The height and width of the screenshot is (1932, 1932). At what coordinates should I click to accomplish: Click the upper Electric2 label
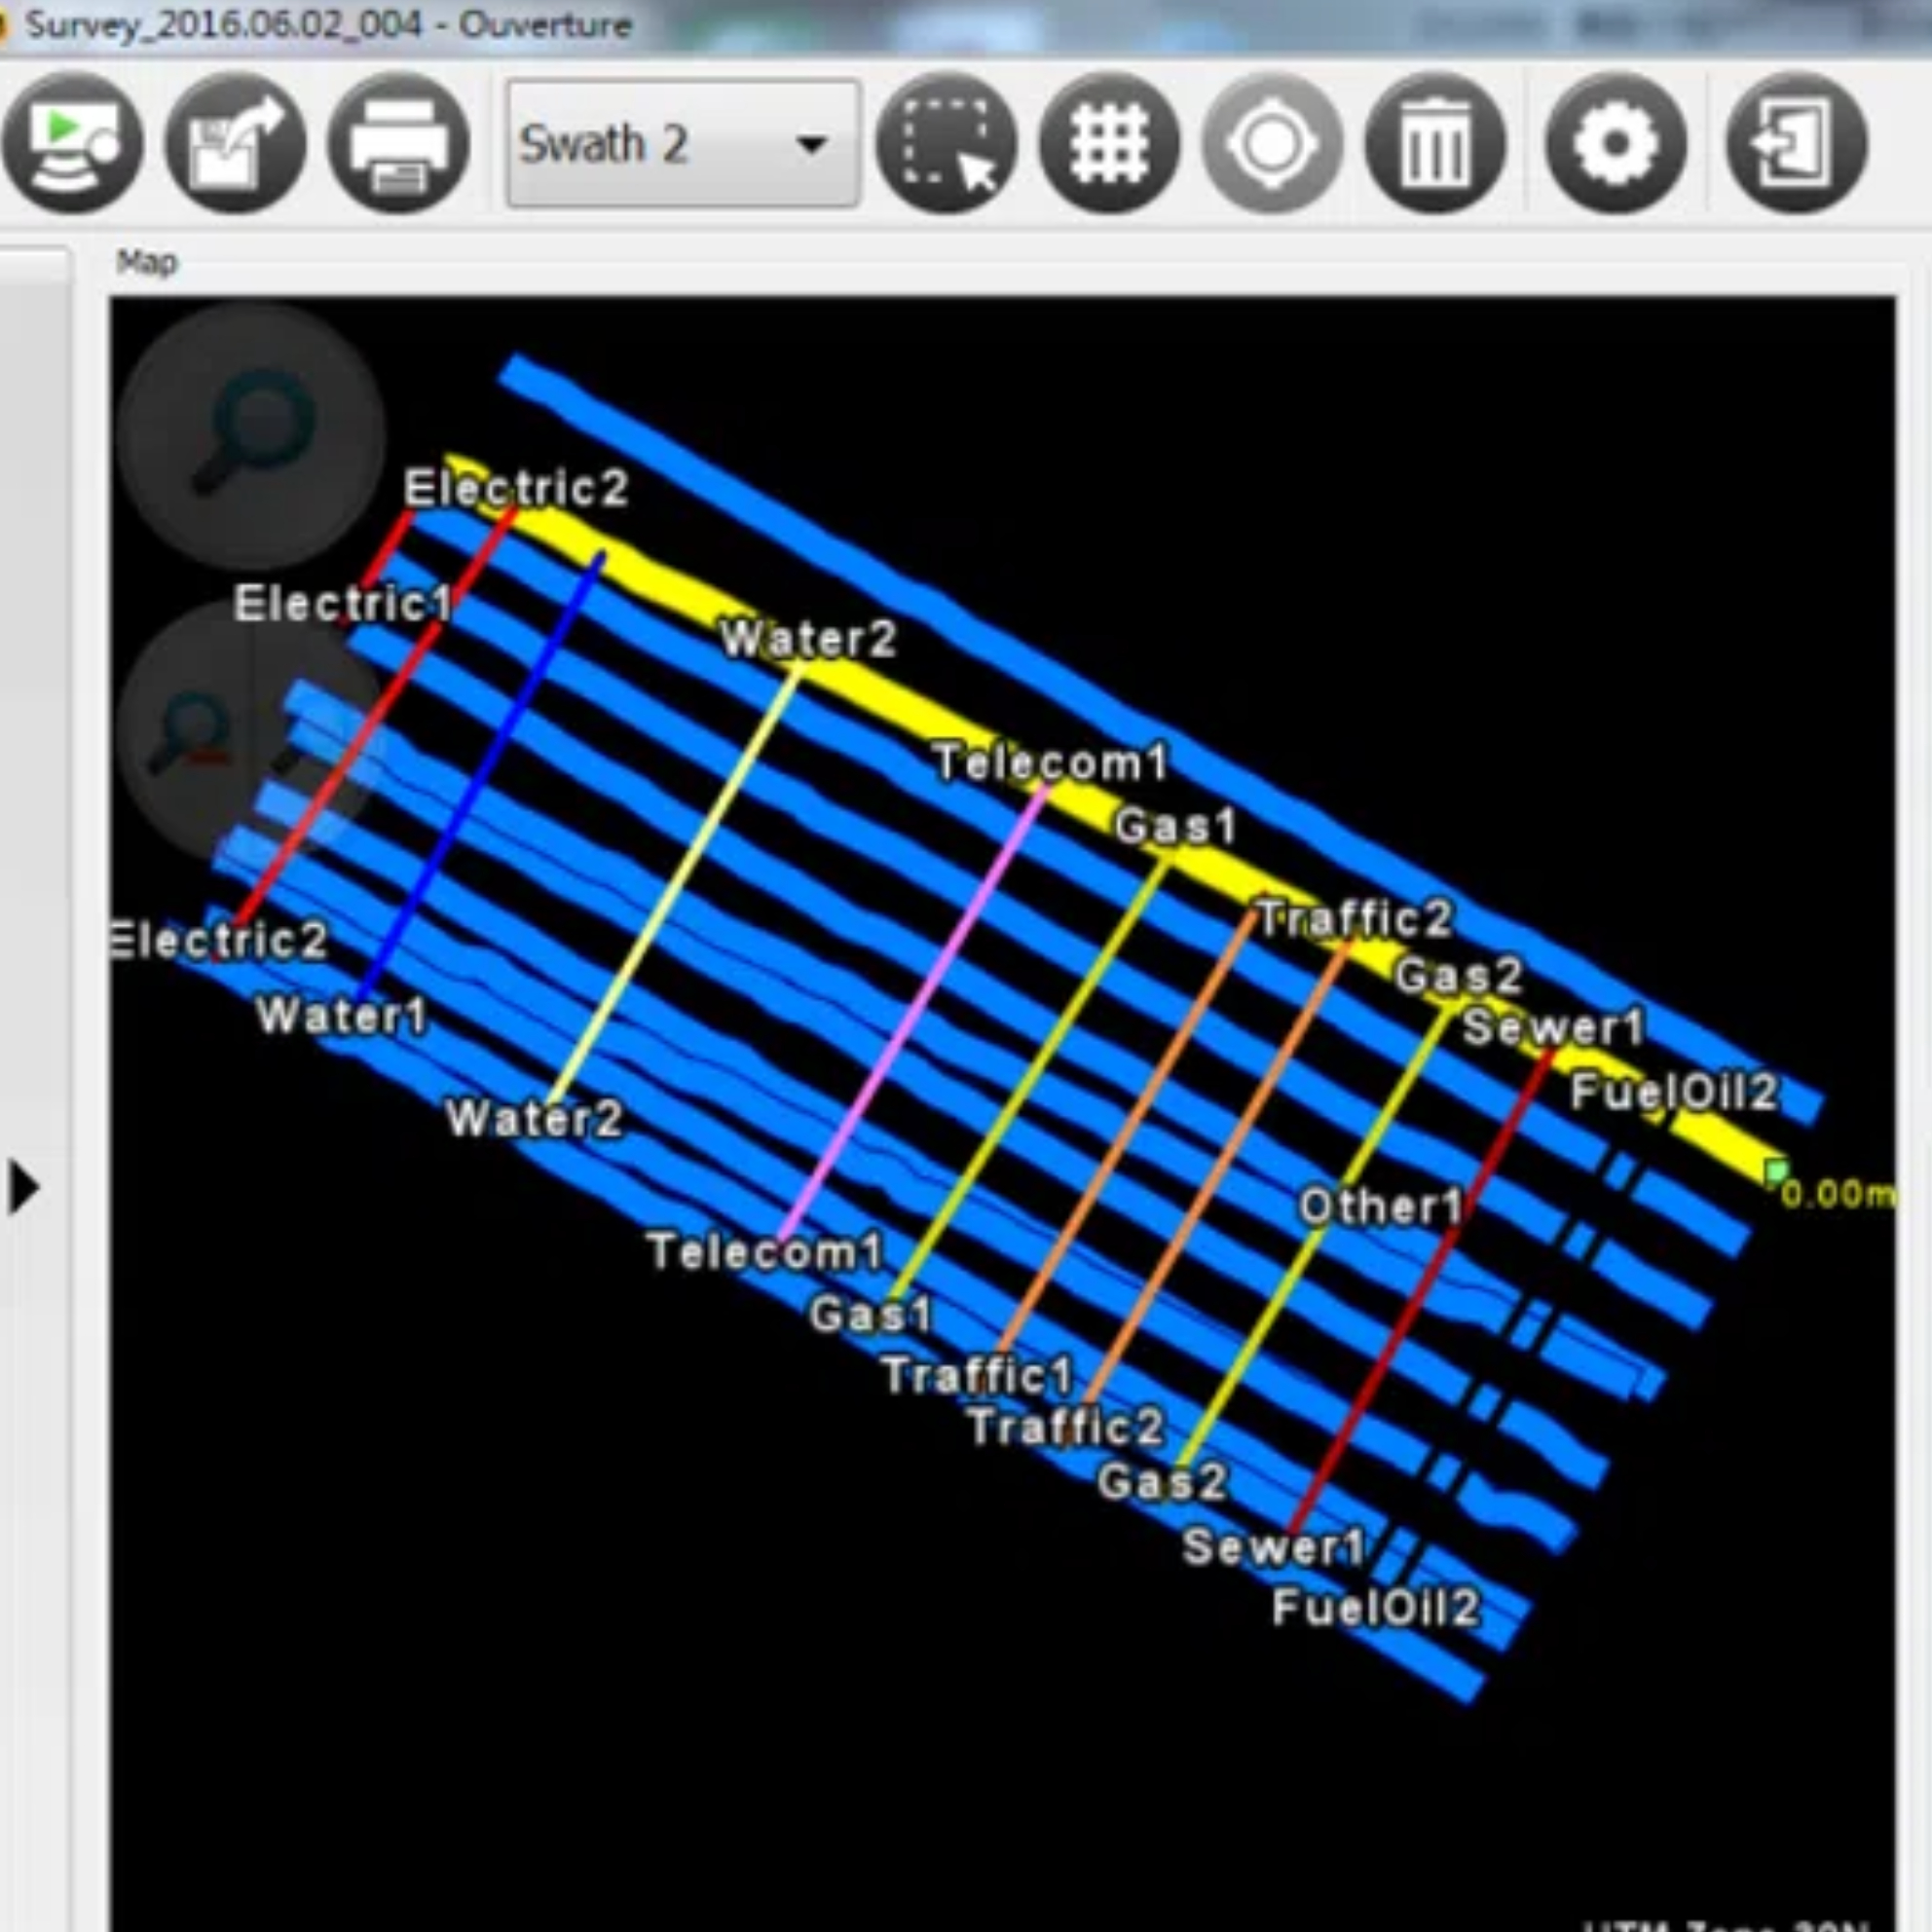pyautogui.click(x=515, y=488)
